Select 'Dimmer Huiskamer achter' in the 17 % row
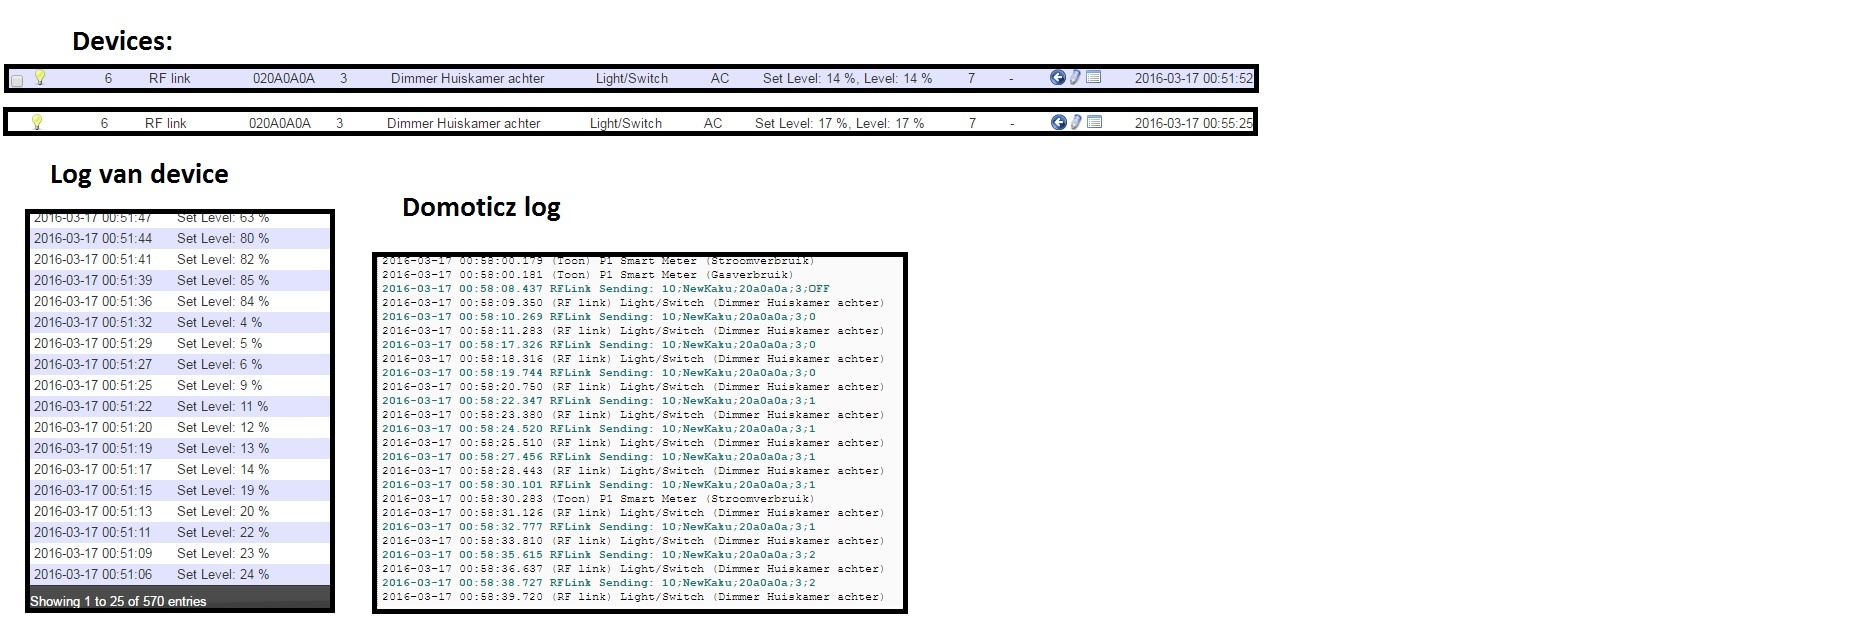Viewport: 1857px width, 637px height. point(464,123)
